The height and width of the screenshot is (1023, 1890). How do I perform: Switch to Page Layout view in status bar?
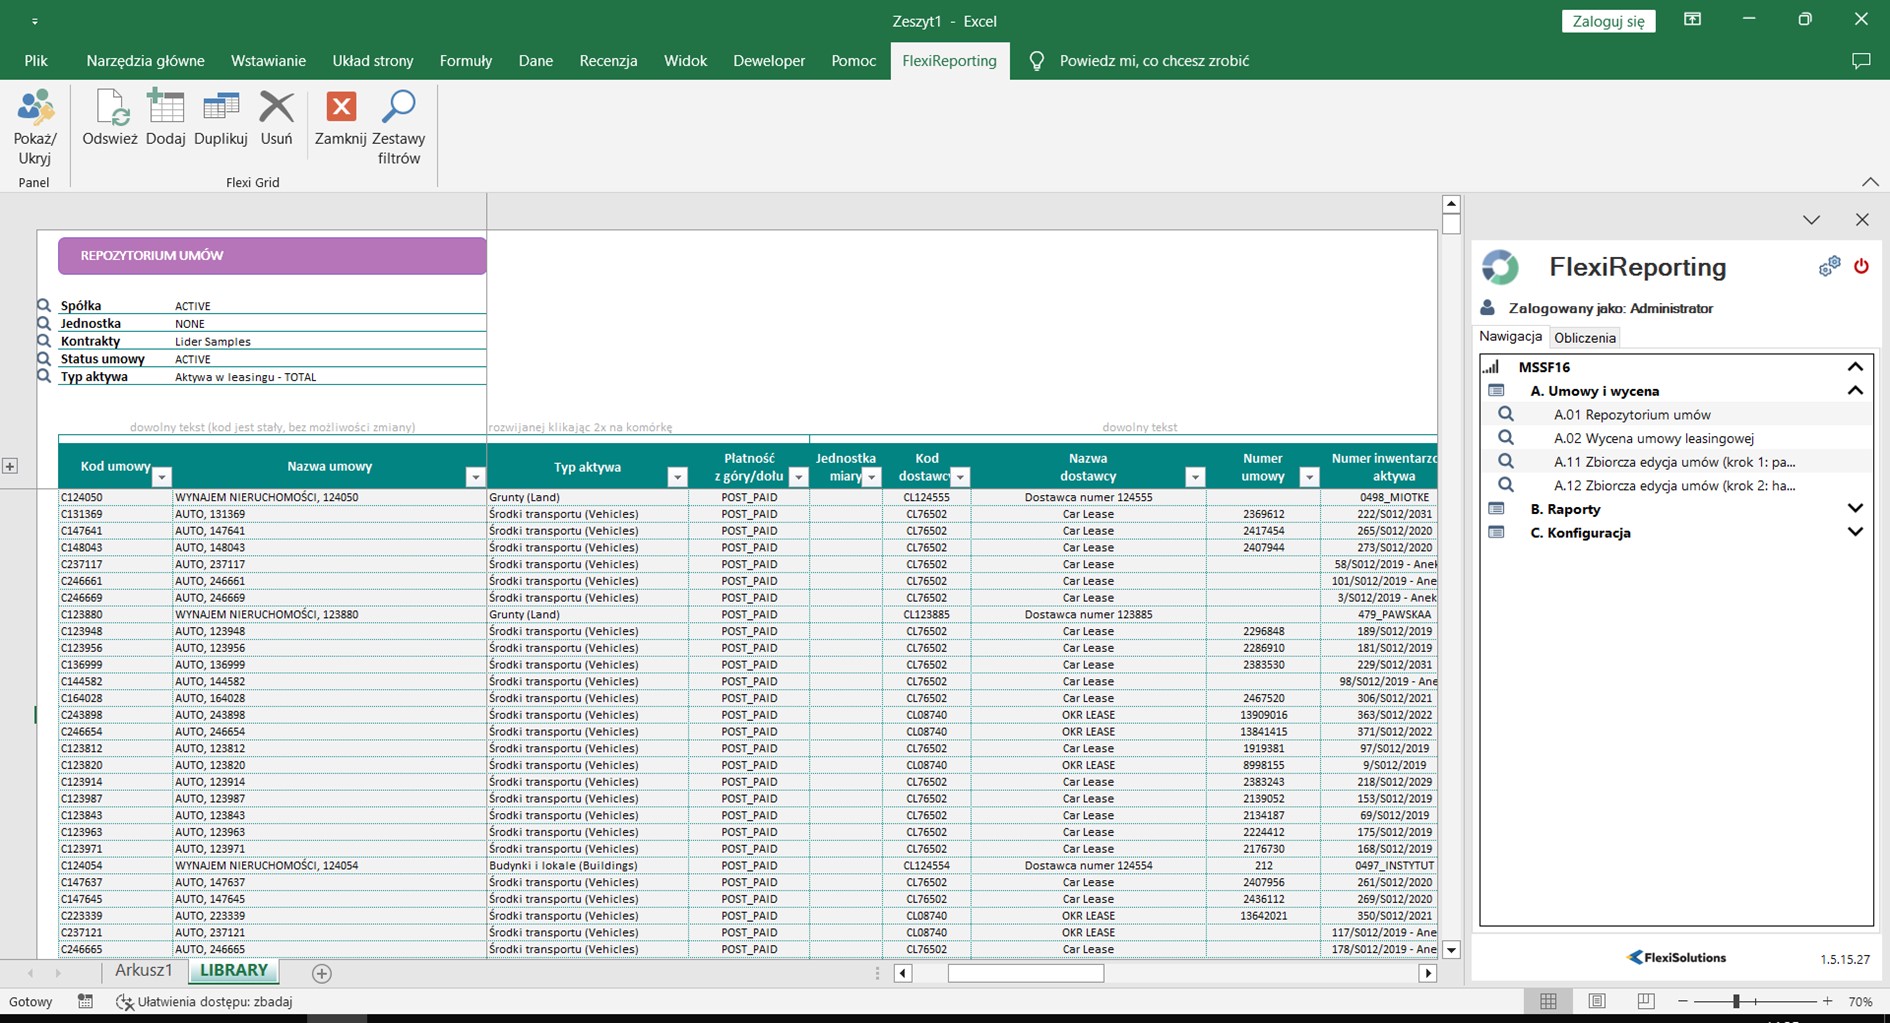pyautogui.click(x=1597, y=1001)
